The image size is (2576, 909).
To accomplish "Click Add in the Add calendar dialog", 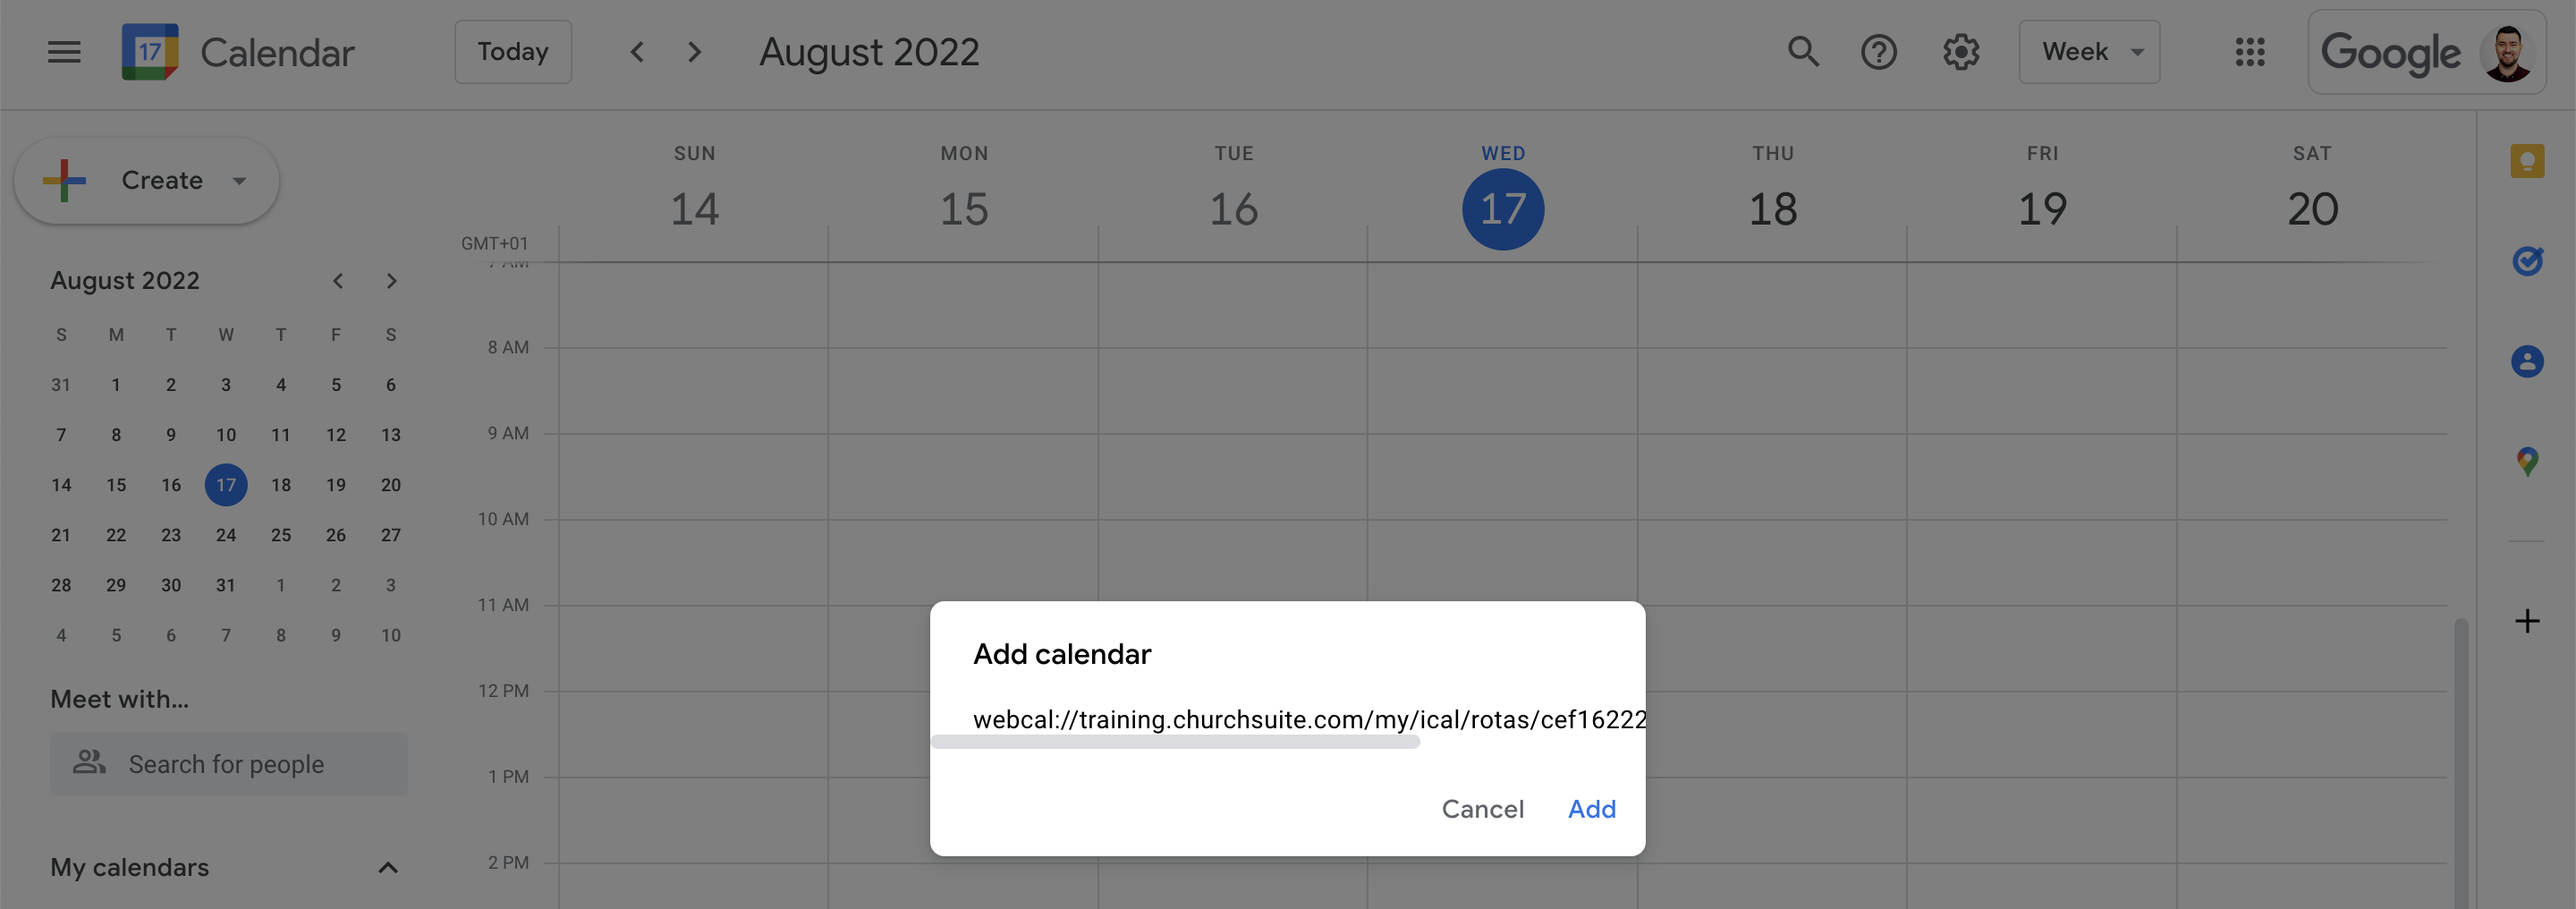I will [1591, 808].
